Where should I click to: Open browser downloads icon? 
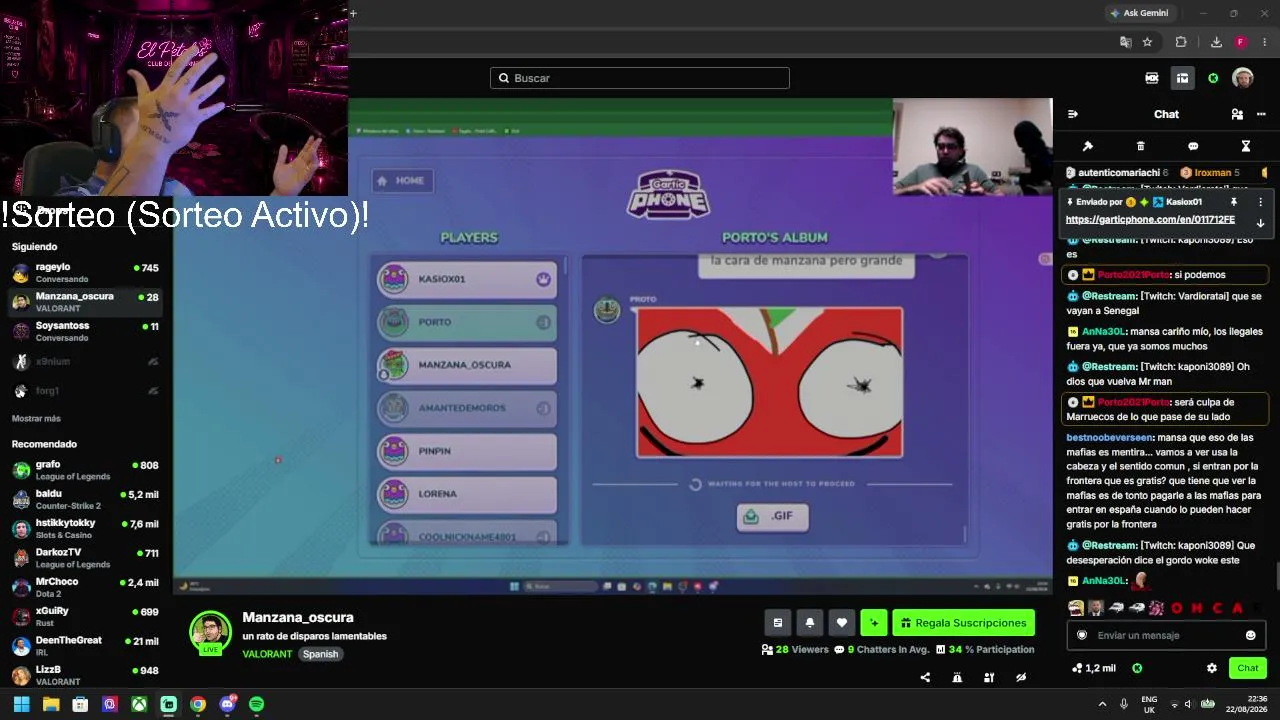pos(1216,42)
